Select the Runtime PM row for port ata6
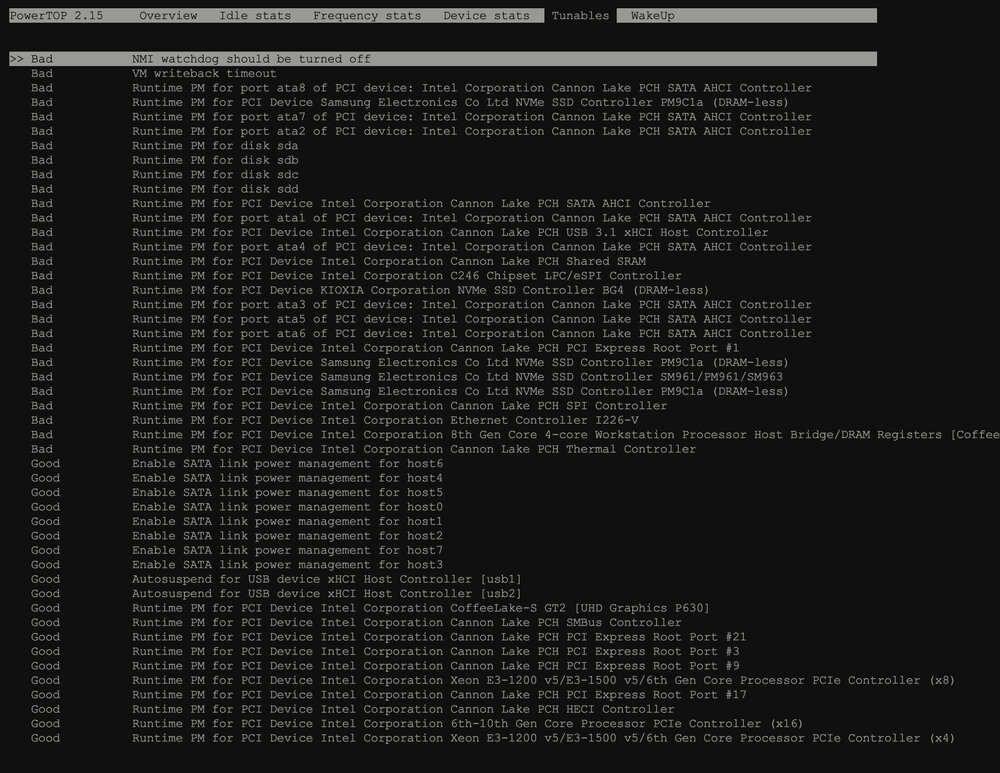 [x=421, y=334]
